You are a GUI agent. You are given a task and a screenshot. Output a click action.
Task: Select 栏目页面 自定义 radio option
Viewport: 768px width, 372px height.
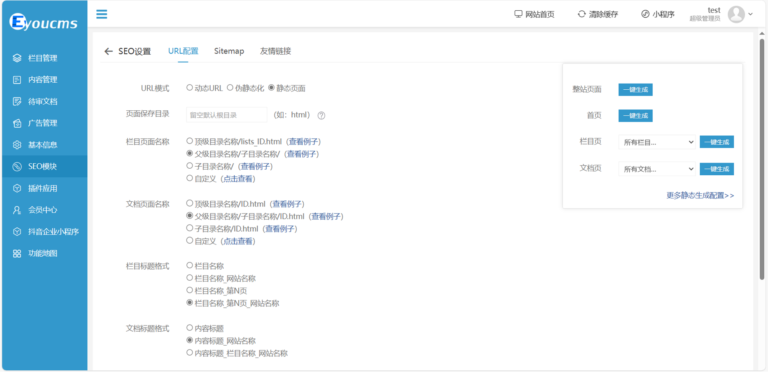(x=190, y=179)
